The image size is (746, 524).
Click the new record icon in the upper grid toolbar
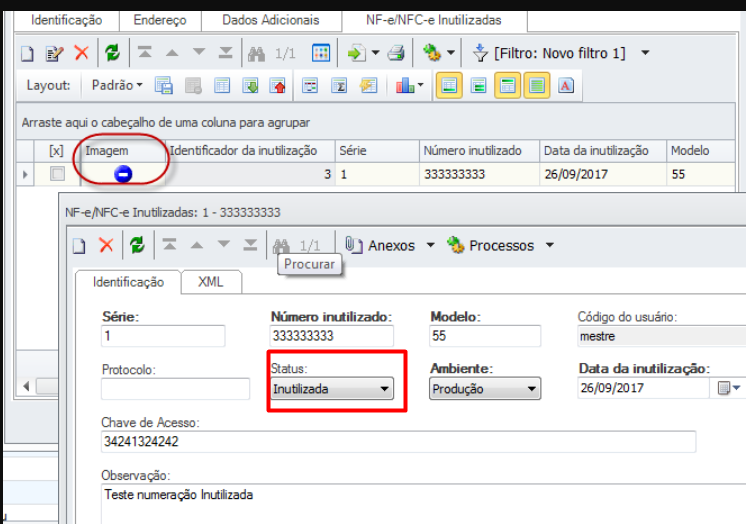(28, 53)
